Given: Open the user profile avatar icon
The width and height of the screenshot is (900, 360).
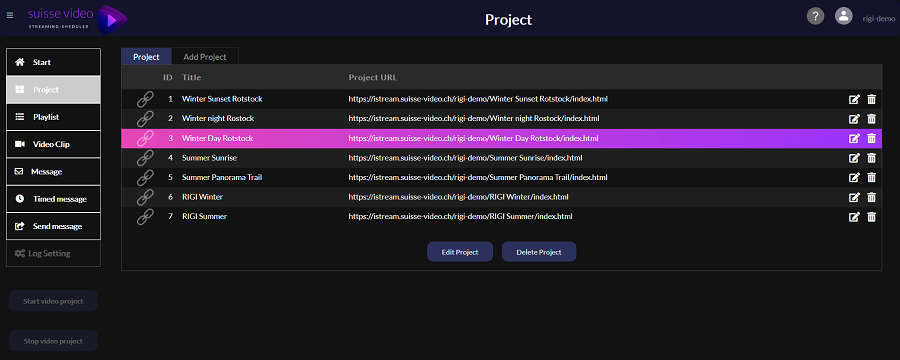Looking at the screenshot, I should (x=843, y=16).
